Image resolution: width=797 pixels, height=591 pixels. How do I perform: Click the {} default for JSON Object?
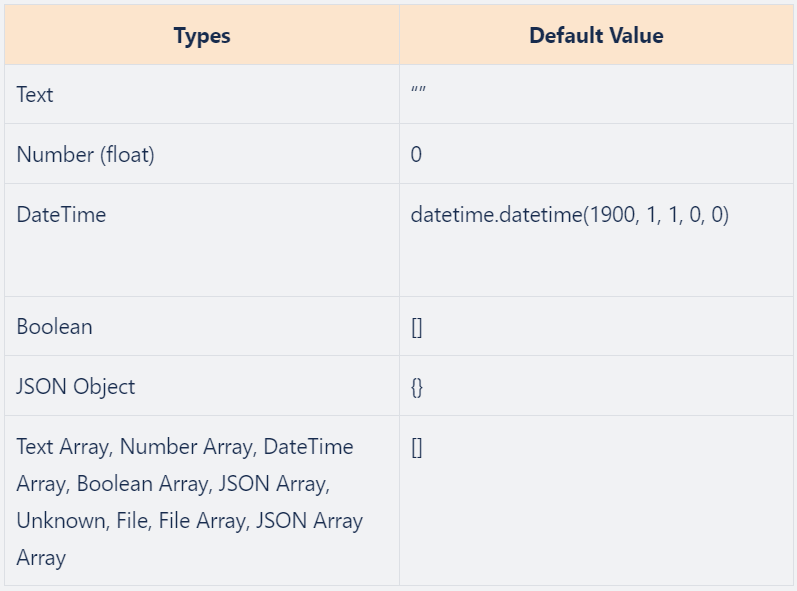pyautogui.click(x=417, y=387)
